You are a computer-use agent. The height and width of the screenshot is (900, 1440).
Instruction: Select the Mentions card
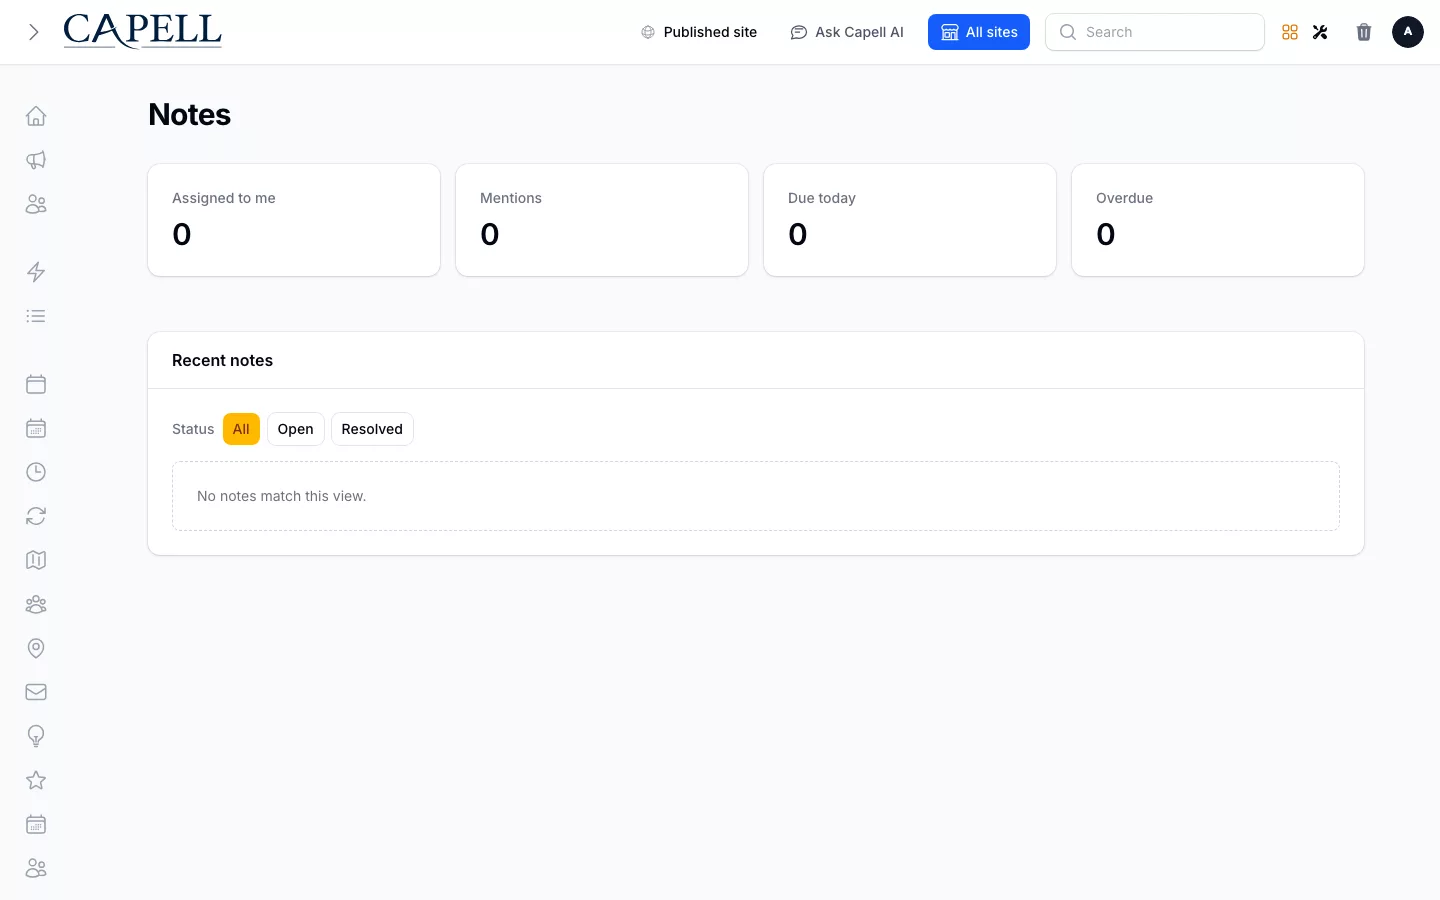[602, 220]
